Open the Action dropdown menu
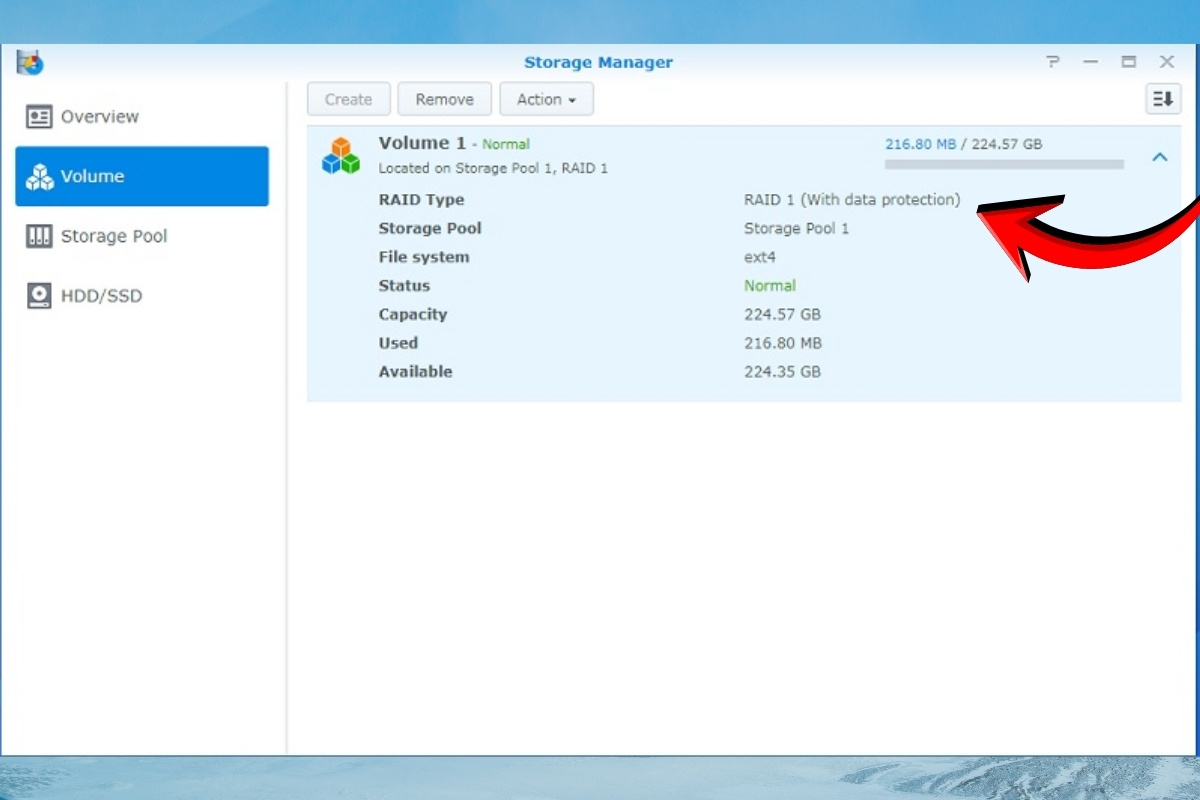Screen dimensions: 1200x800 [x=546, y=99]
